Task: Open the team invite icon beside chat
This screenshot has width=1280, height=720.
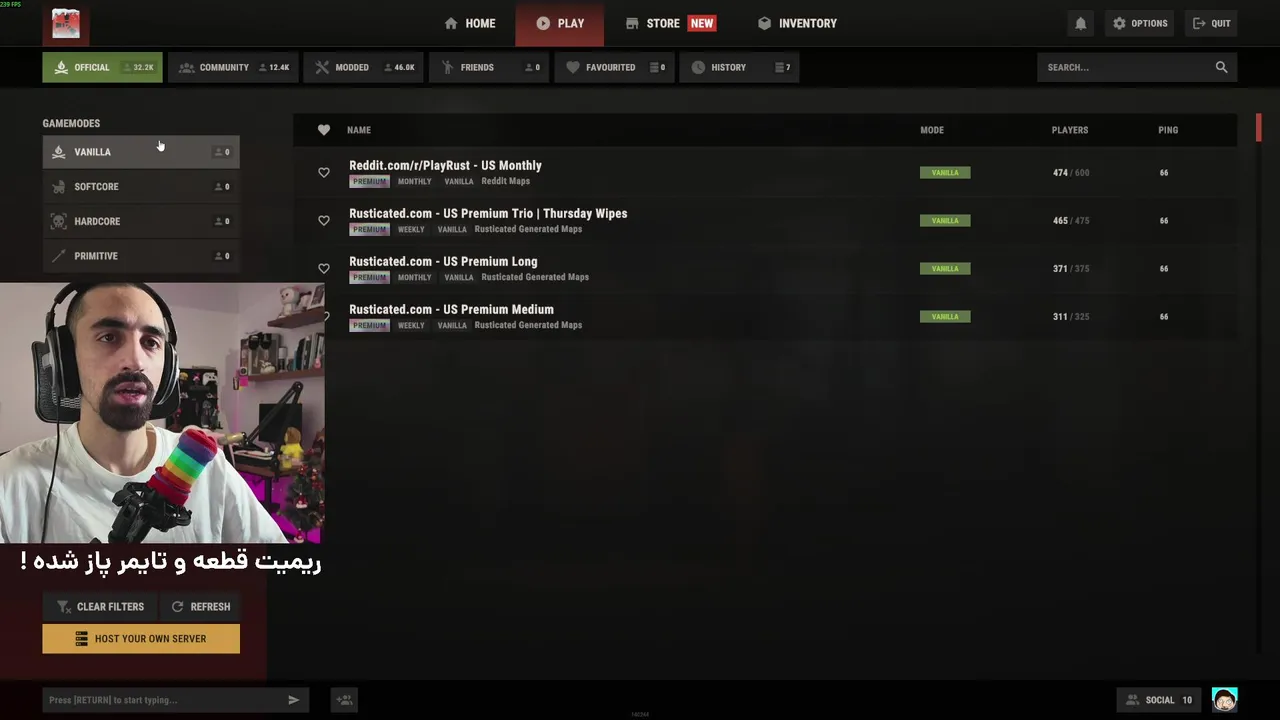Action: (344, 700)
